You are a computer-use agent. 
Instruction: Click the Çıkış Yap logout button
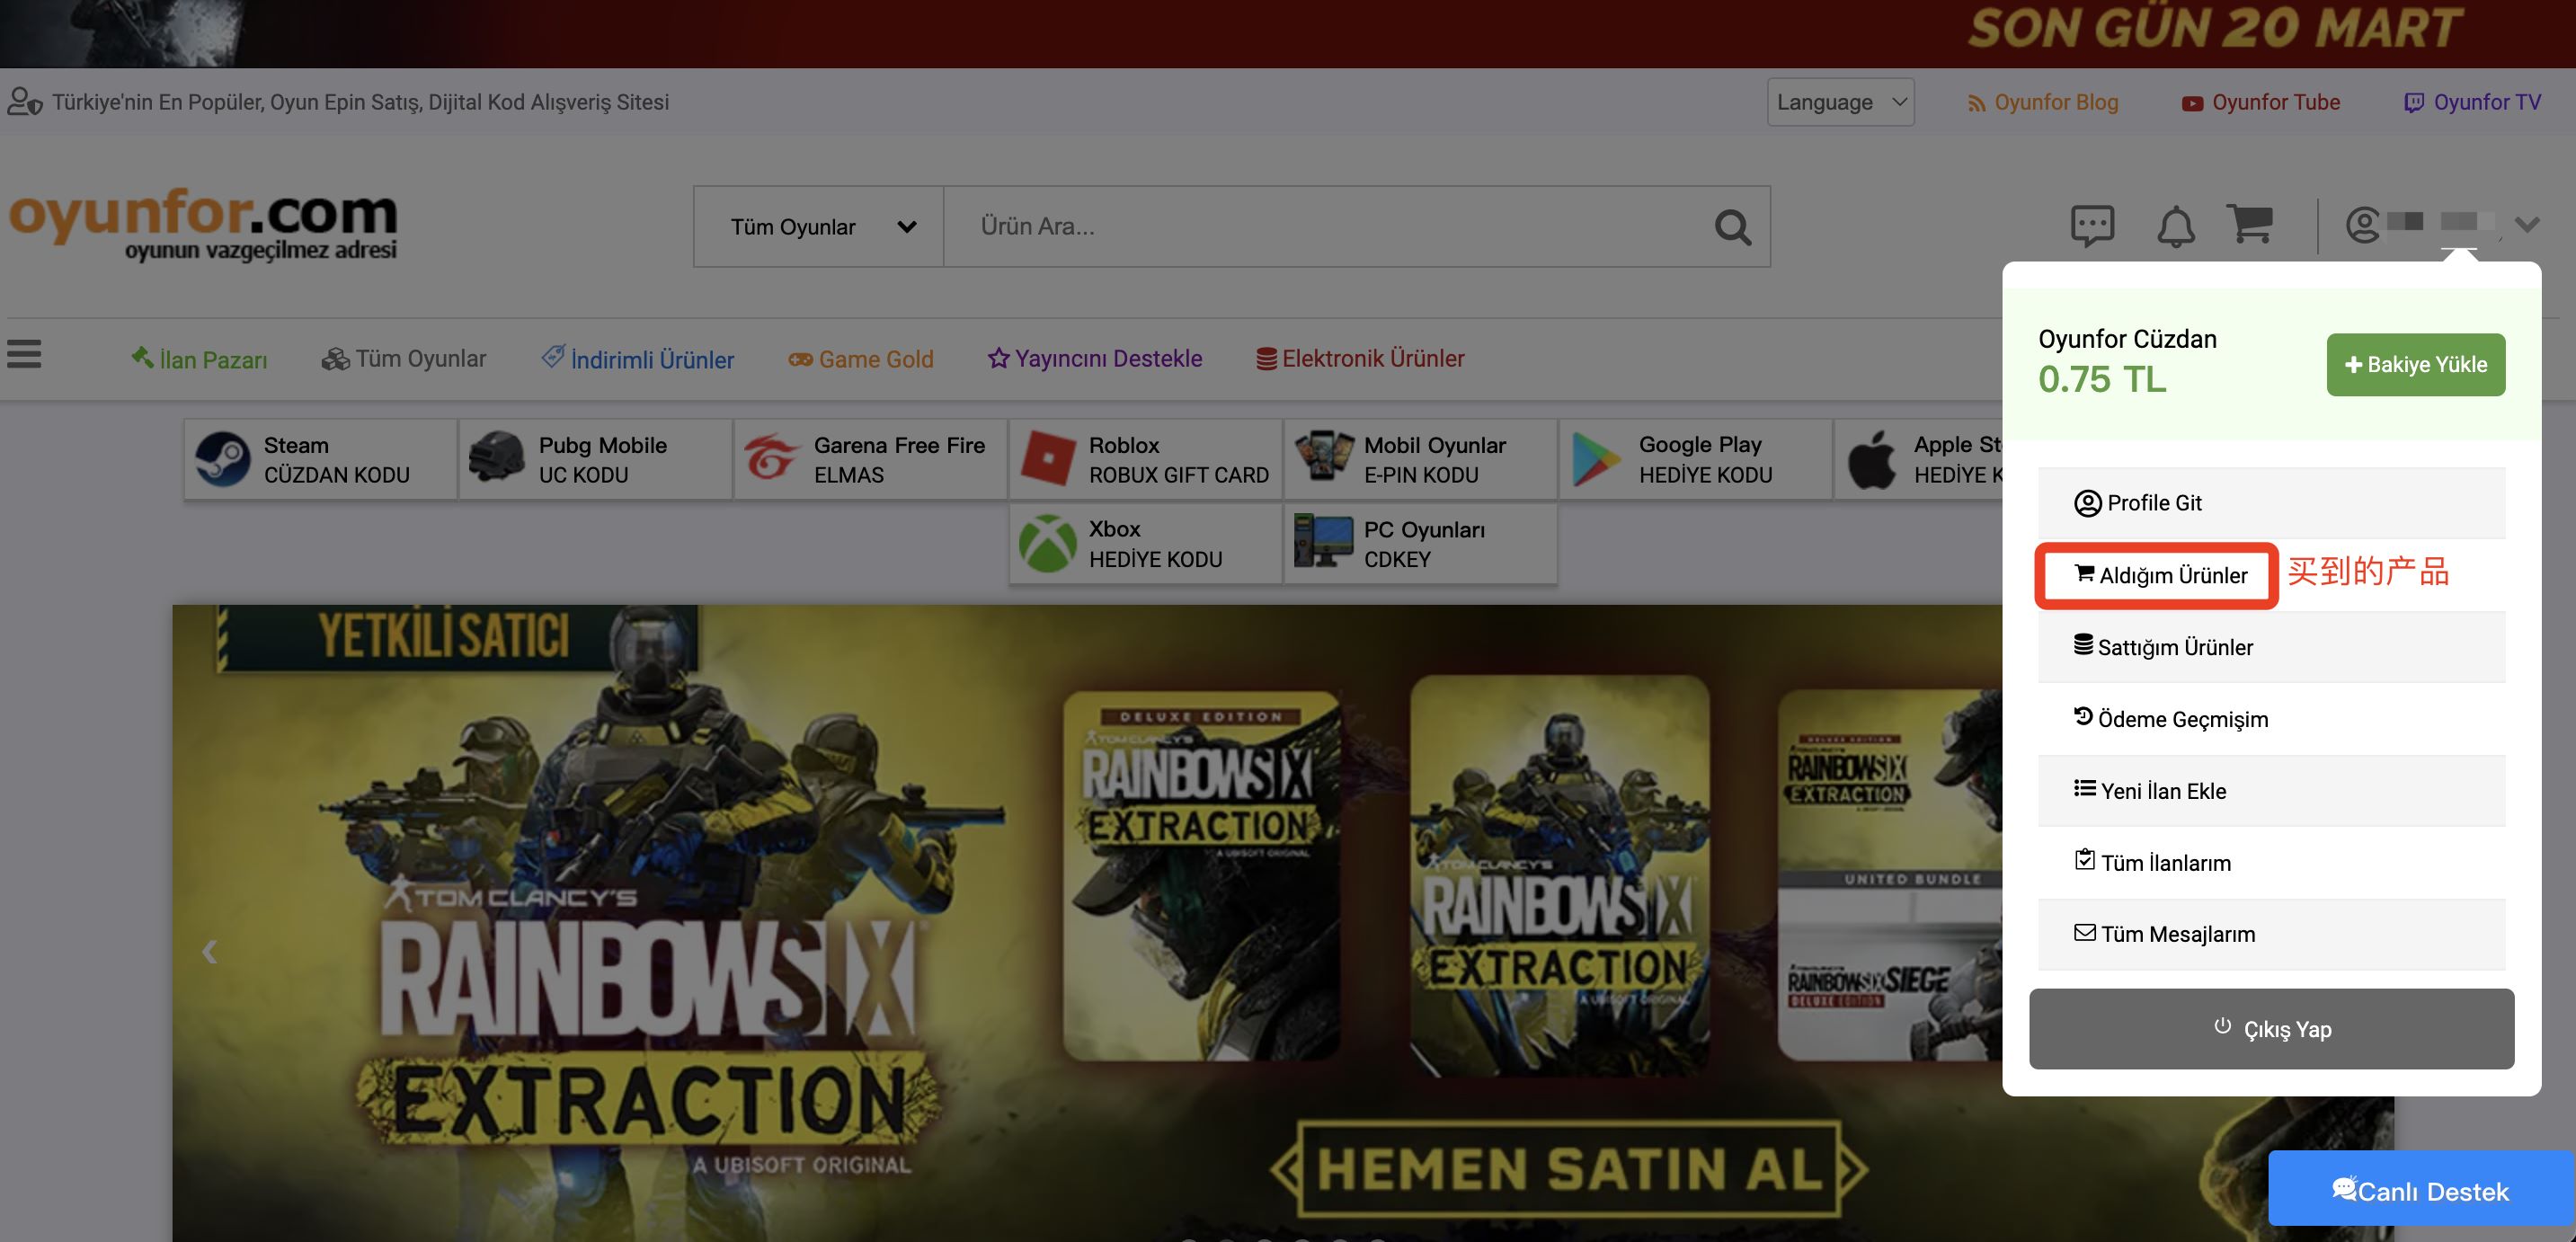pyautogui.click(x=2271, y=1029)
